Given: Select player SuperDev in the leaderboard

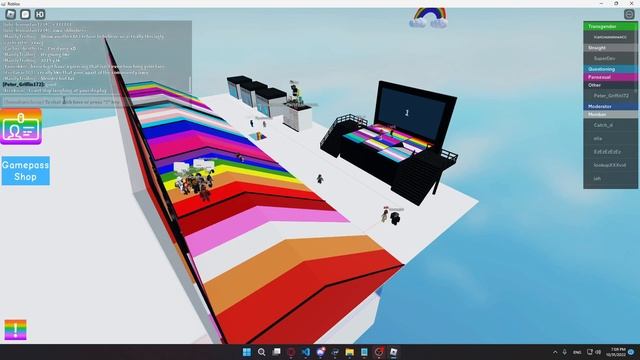Looking at the screenshot, I should click(610, 58).
